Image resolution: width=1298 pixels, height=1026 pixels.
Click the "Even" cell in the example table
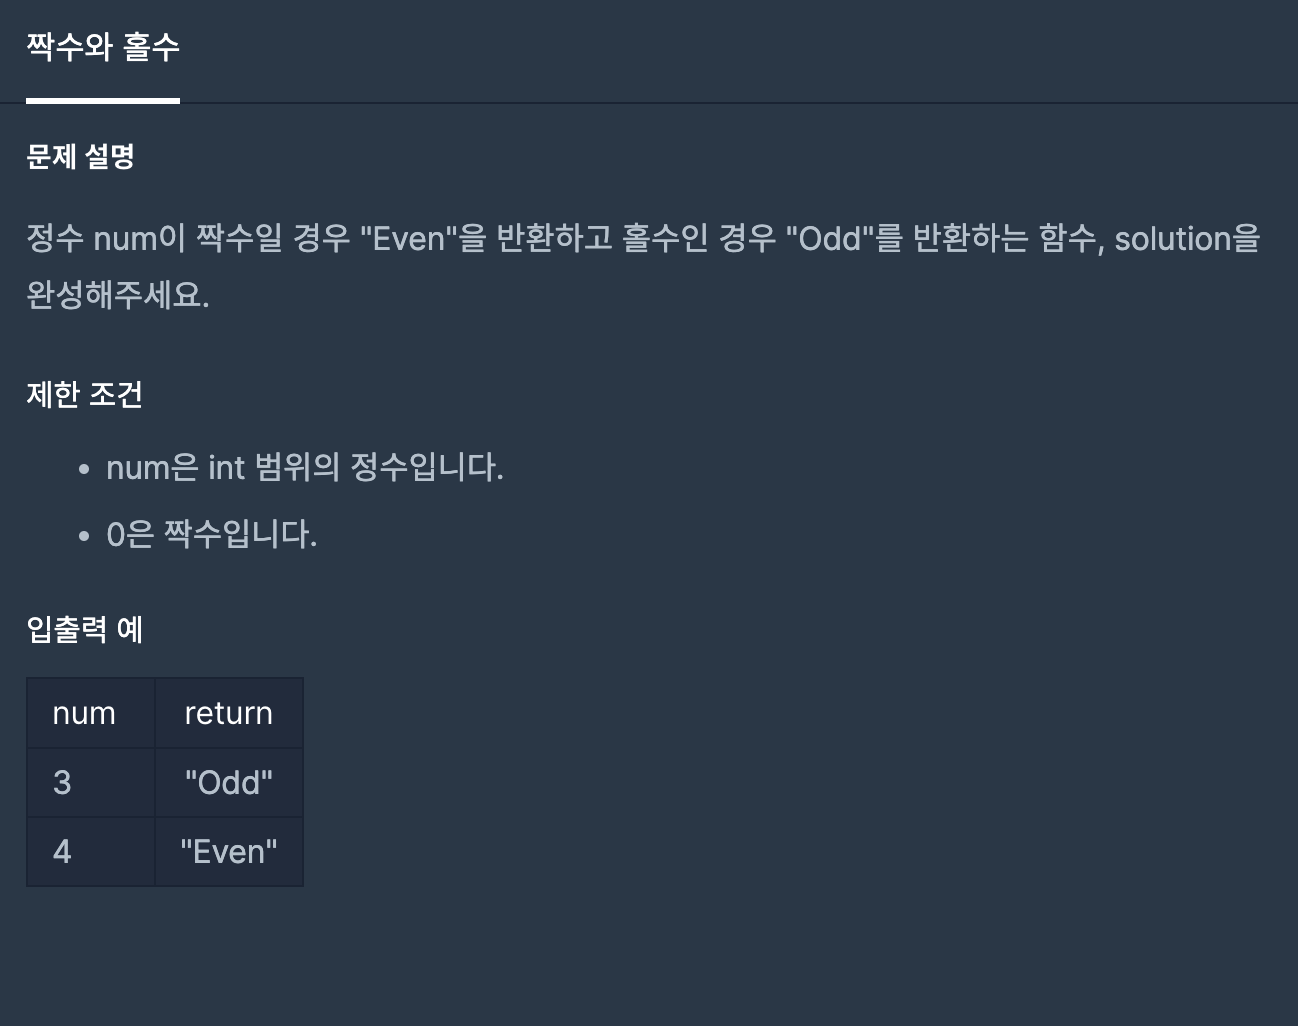[228, 851]
